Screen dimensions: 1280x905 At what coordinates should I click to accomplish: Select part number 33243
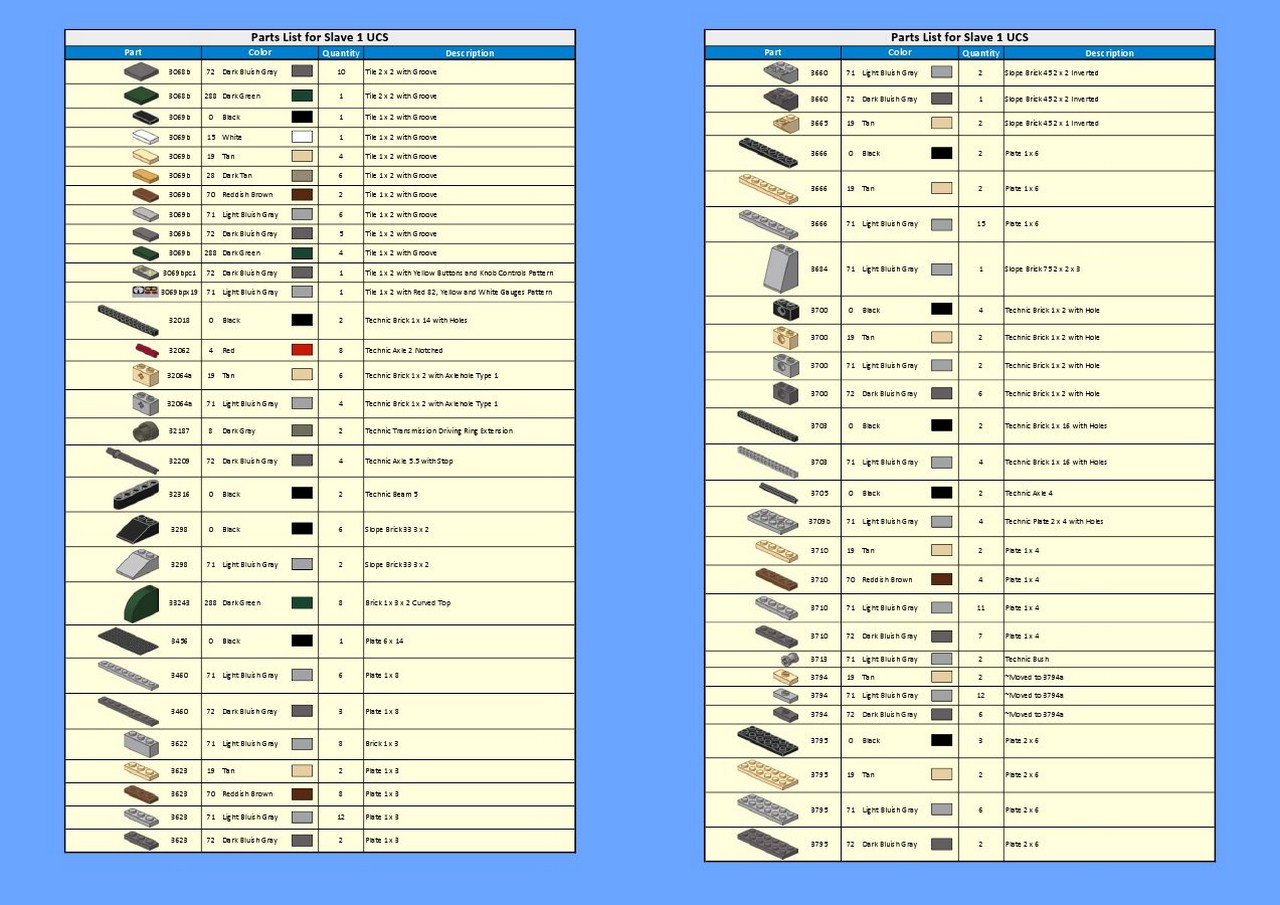click(179, 603)
